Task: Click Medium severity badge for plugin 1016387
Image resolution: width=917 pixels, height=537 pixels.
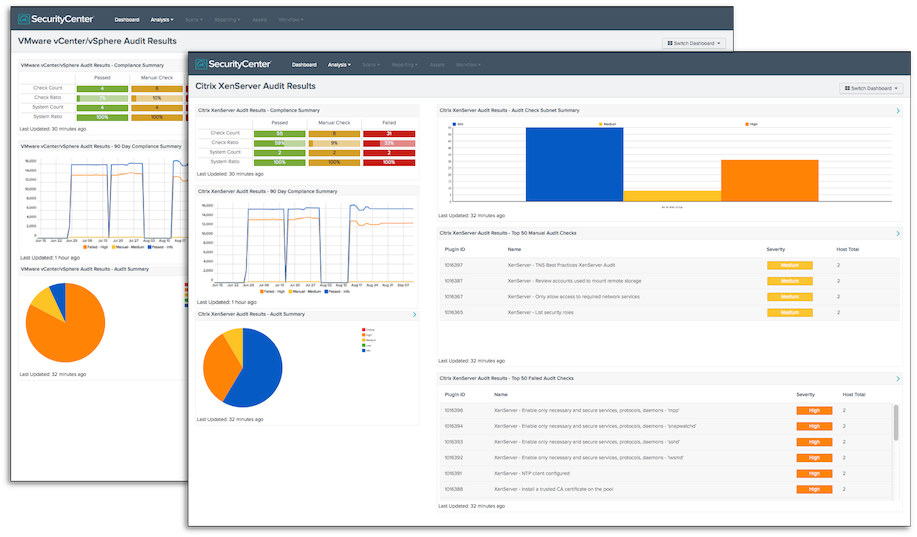Action: pyautogui.click(x=790, y=281)
